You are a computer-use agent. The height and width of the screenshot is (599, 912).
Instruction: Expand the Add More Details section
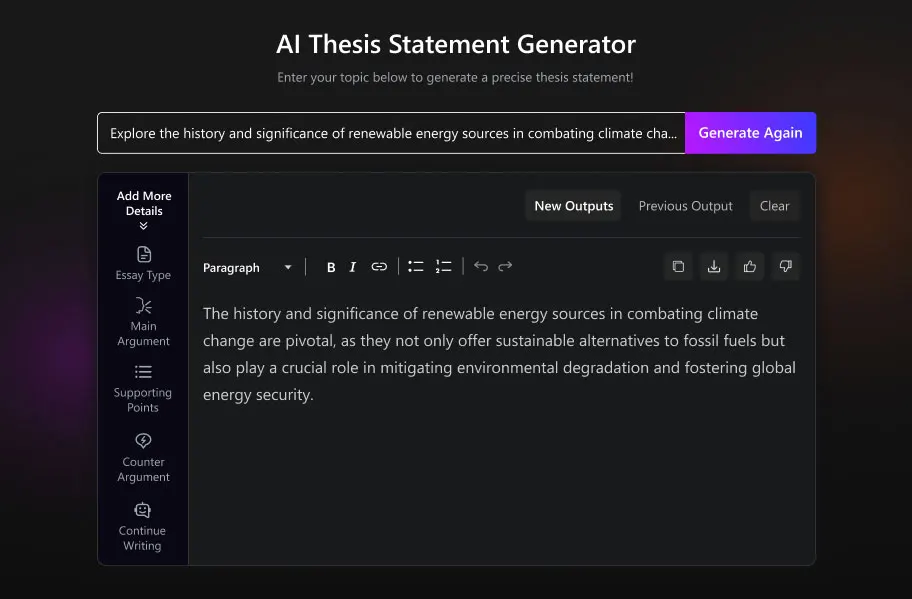pyautogui.click(x=144, y=210)
